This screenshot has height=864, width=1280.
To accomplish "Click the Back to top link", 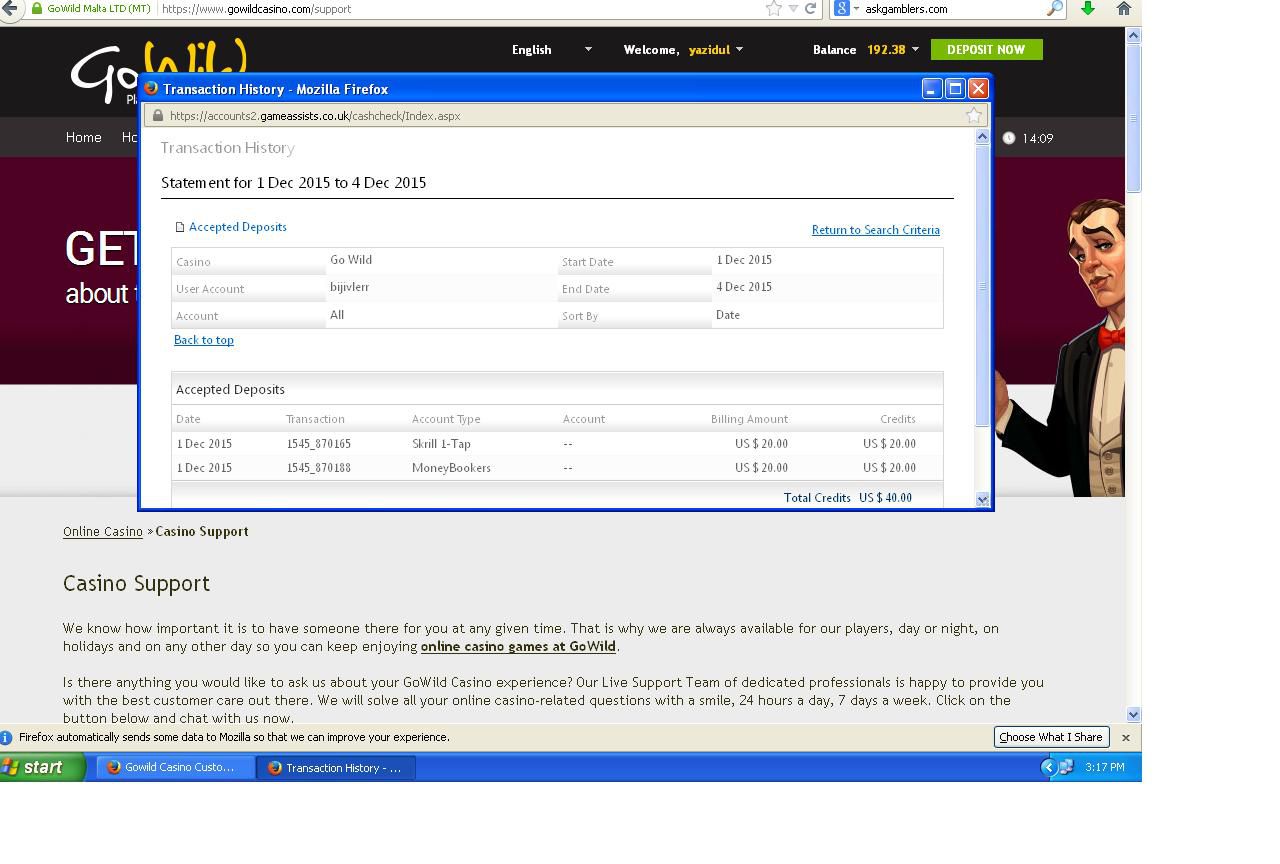I will (x=204, y=340).
